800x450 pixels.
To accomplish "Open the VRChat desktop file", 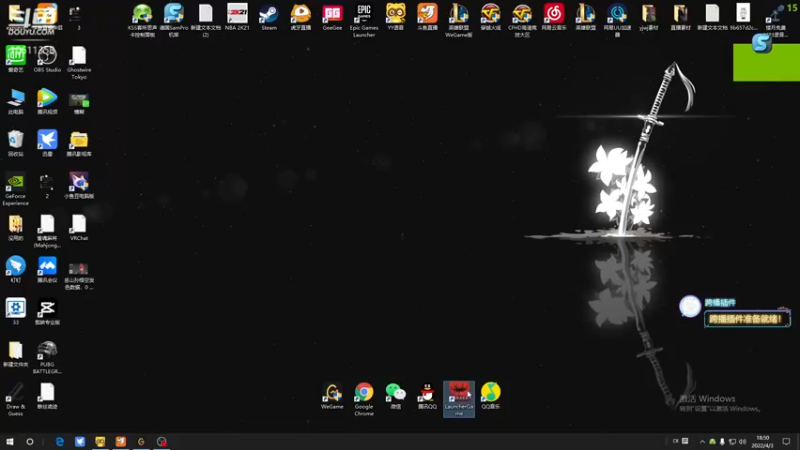I will click(79, 228).
